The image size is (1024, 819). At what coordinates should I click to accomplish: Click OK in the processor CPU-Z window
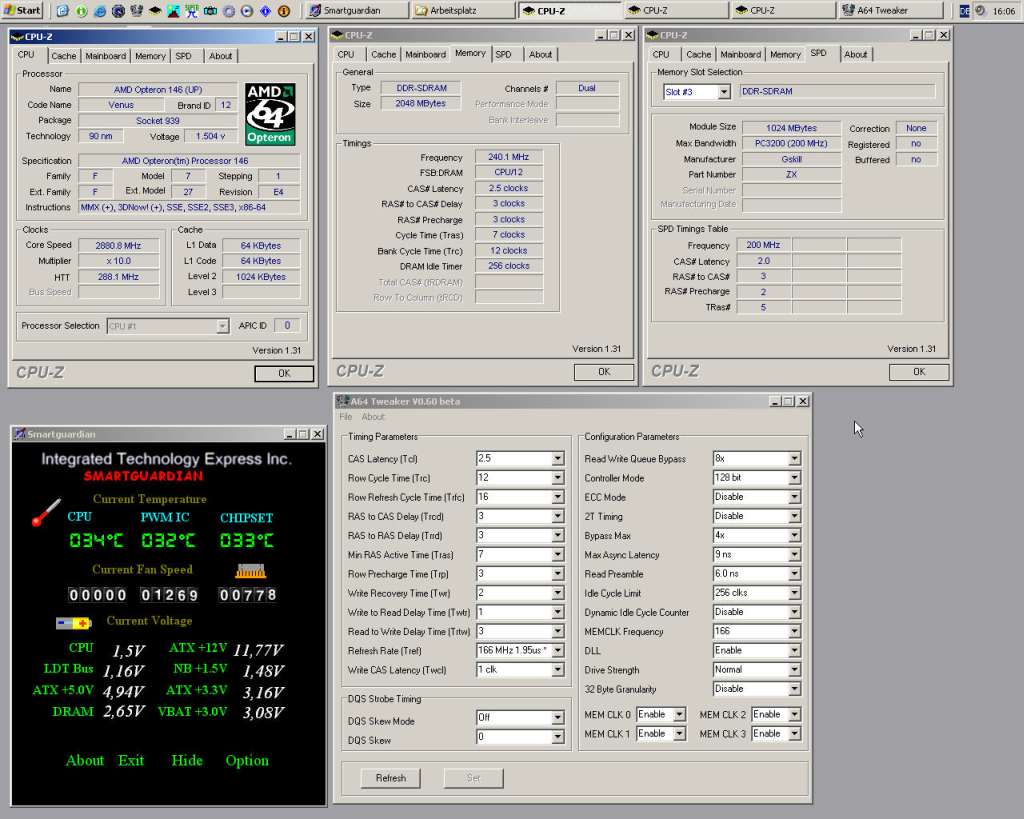pos(284,373)
